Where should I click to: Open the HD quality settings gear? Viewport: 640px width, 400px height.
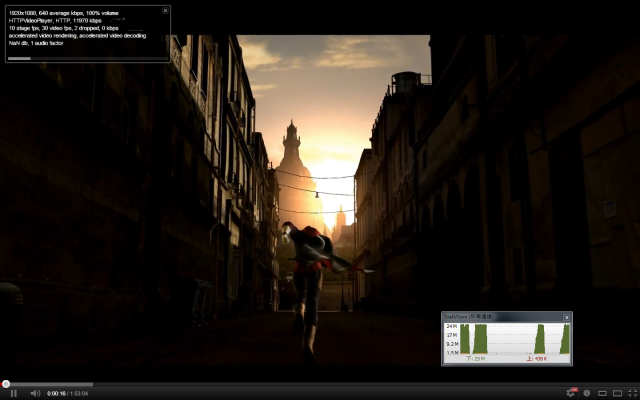571,393
